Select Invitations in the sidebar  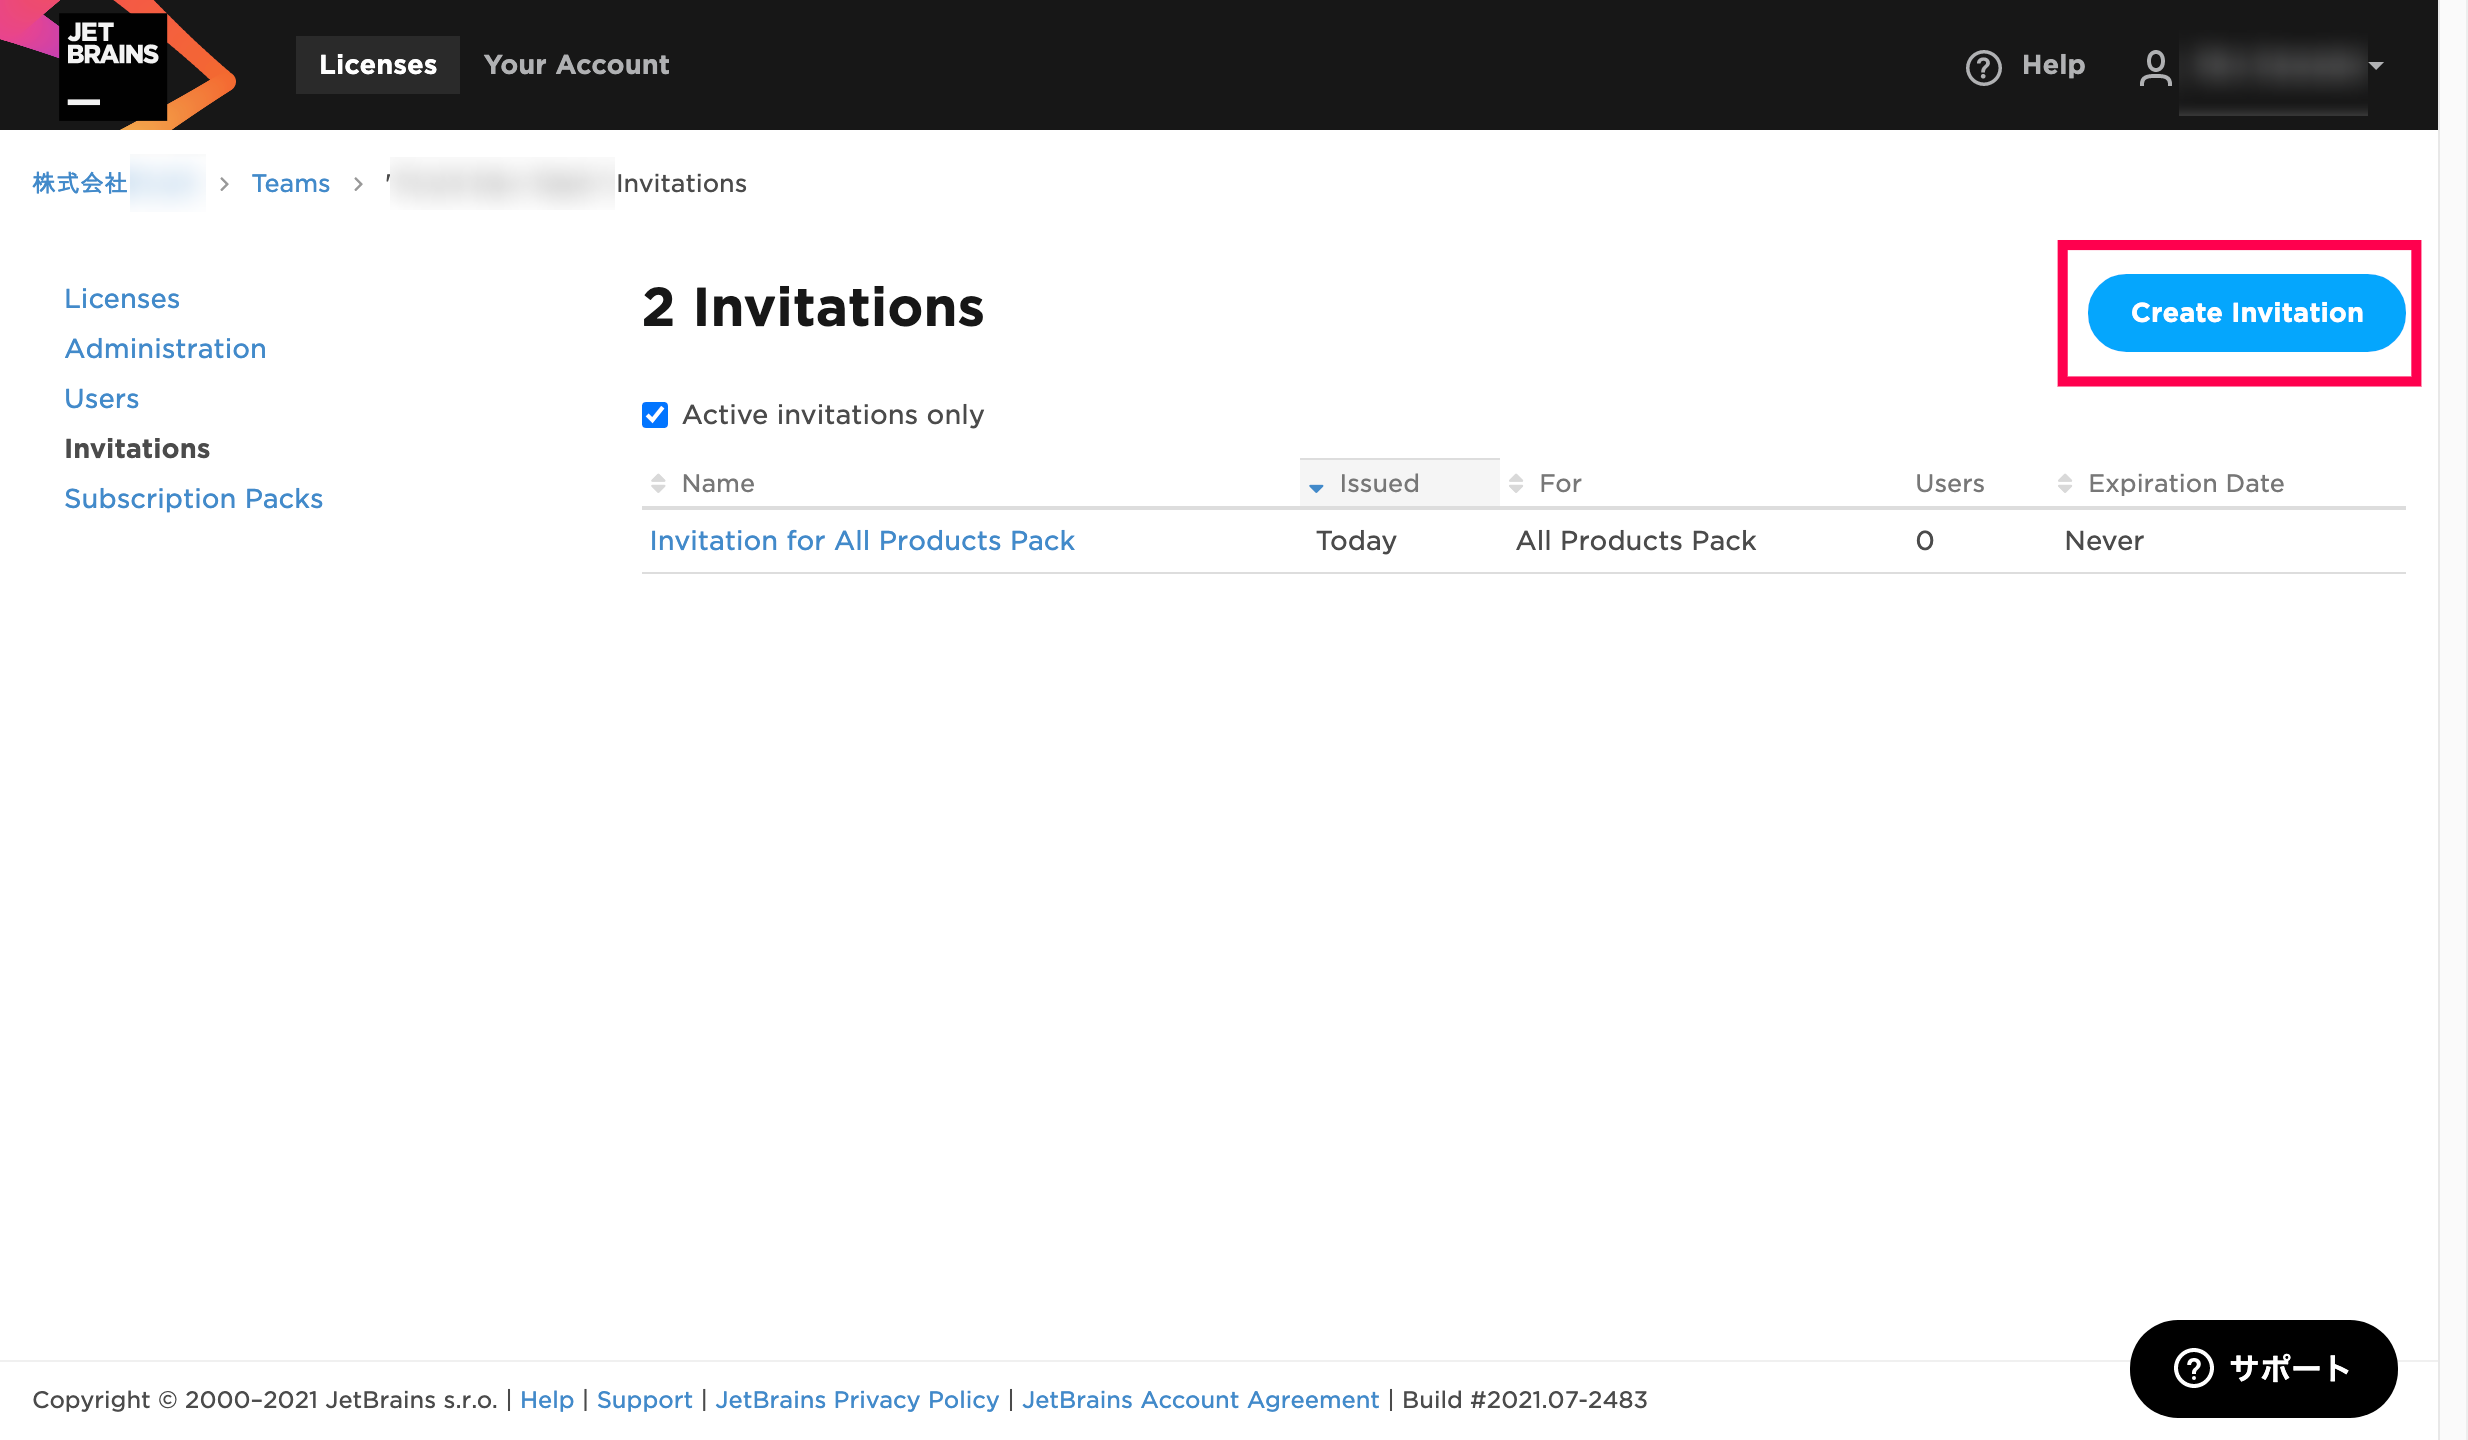tap(137, 448)
